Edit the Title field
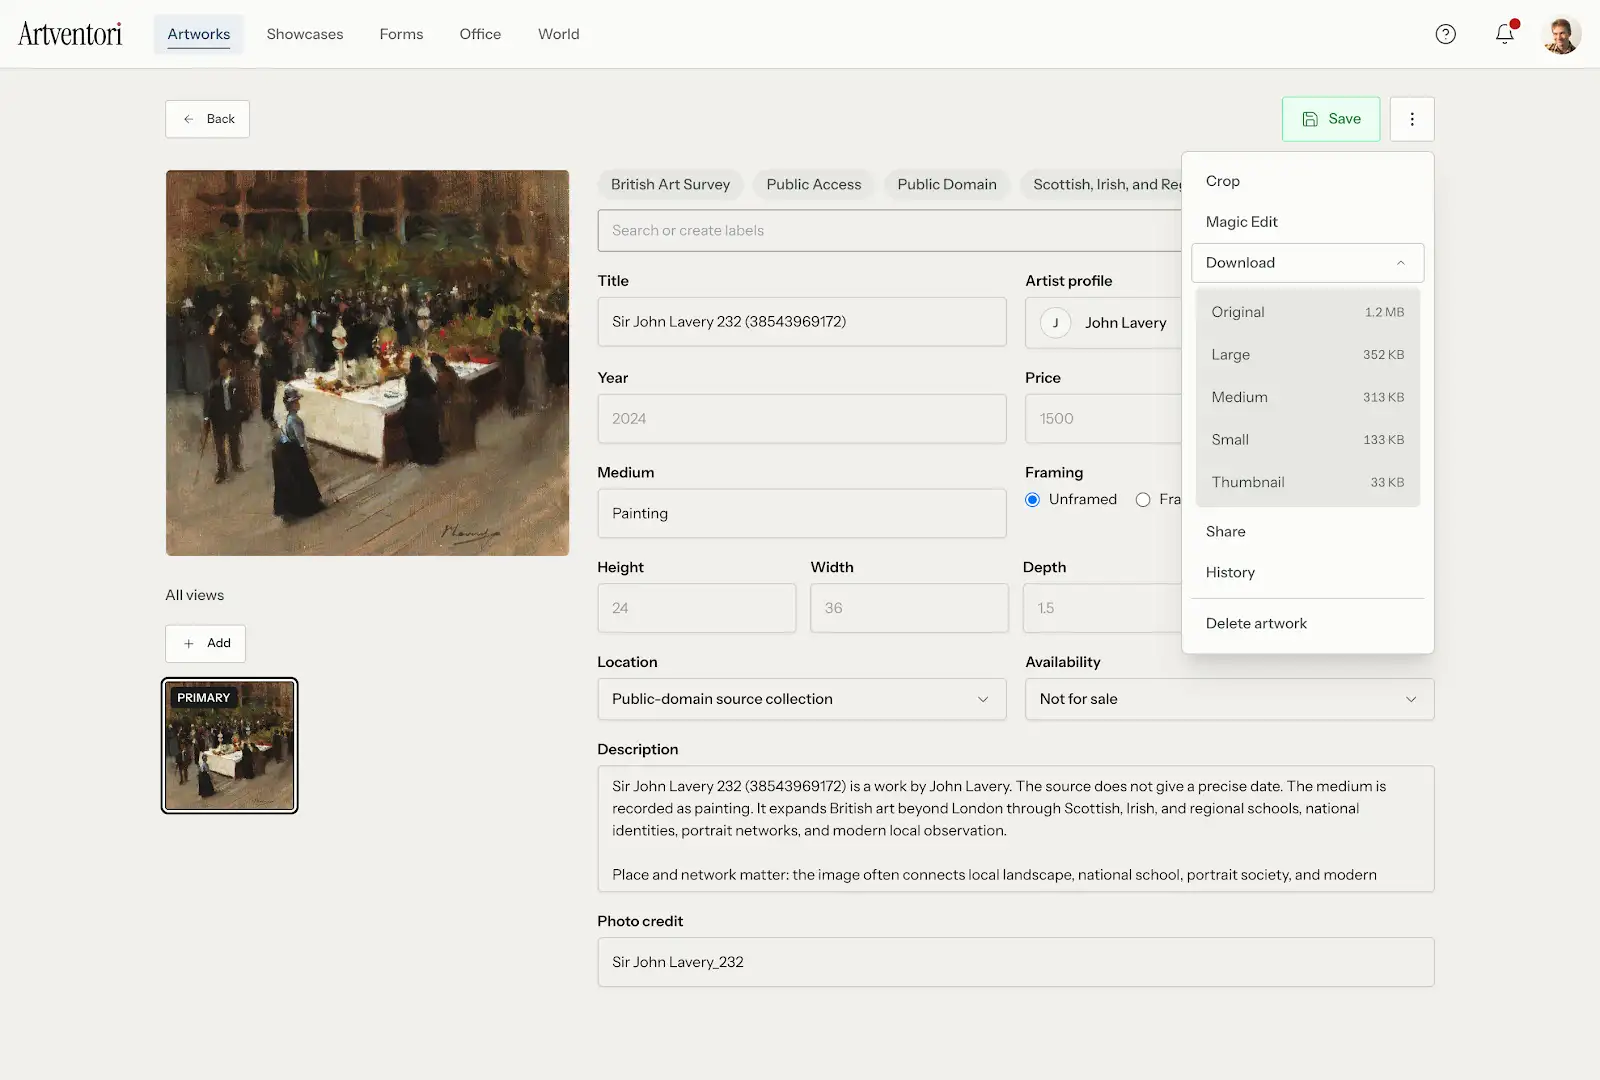Image resolution: width=1600 pixels, height=1080 pixels. click(x=802, y=322)
